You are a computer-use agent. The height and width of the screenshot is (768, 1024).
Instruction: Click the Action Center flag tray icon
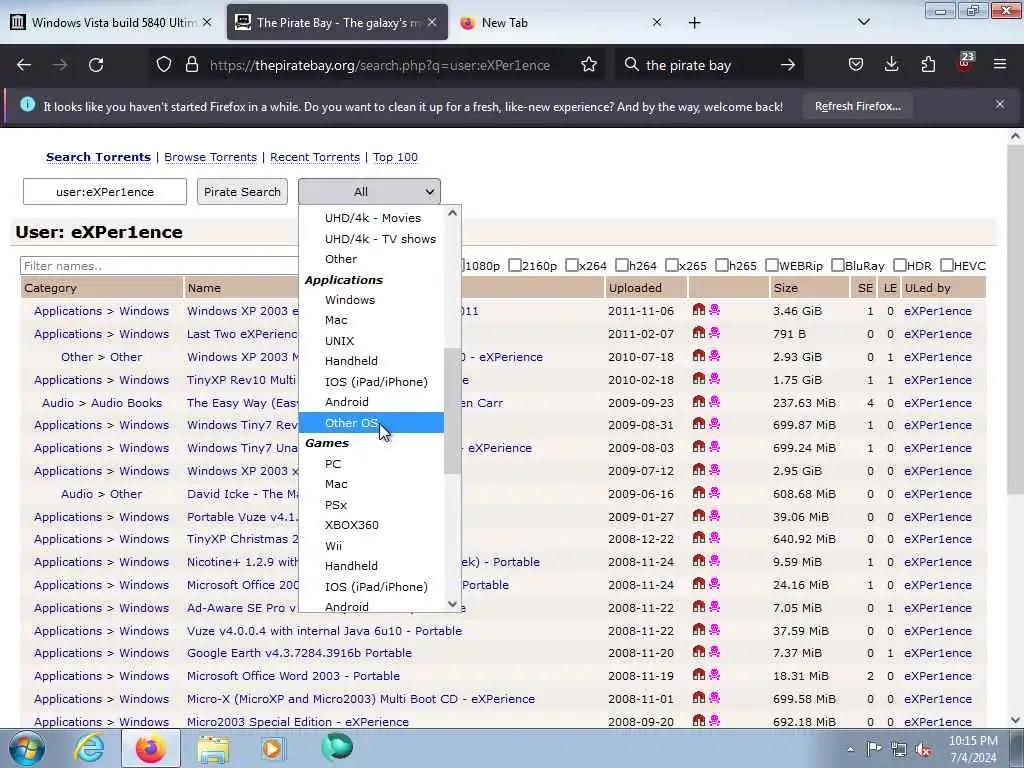(874, 749)
